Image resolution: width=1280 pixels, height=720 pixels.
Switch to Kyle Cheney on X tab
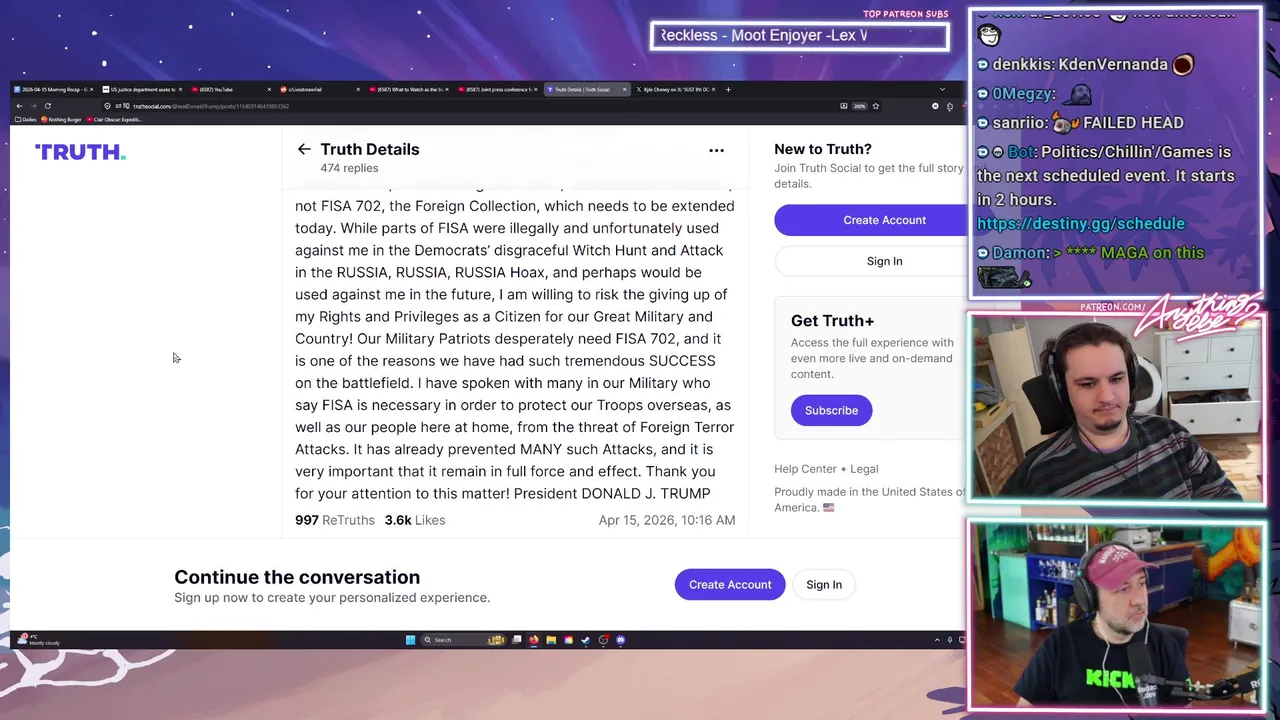(x=675, y=89)
